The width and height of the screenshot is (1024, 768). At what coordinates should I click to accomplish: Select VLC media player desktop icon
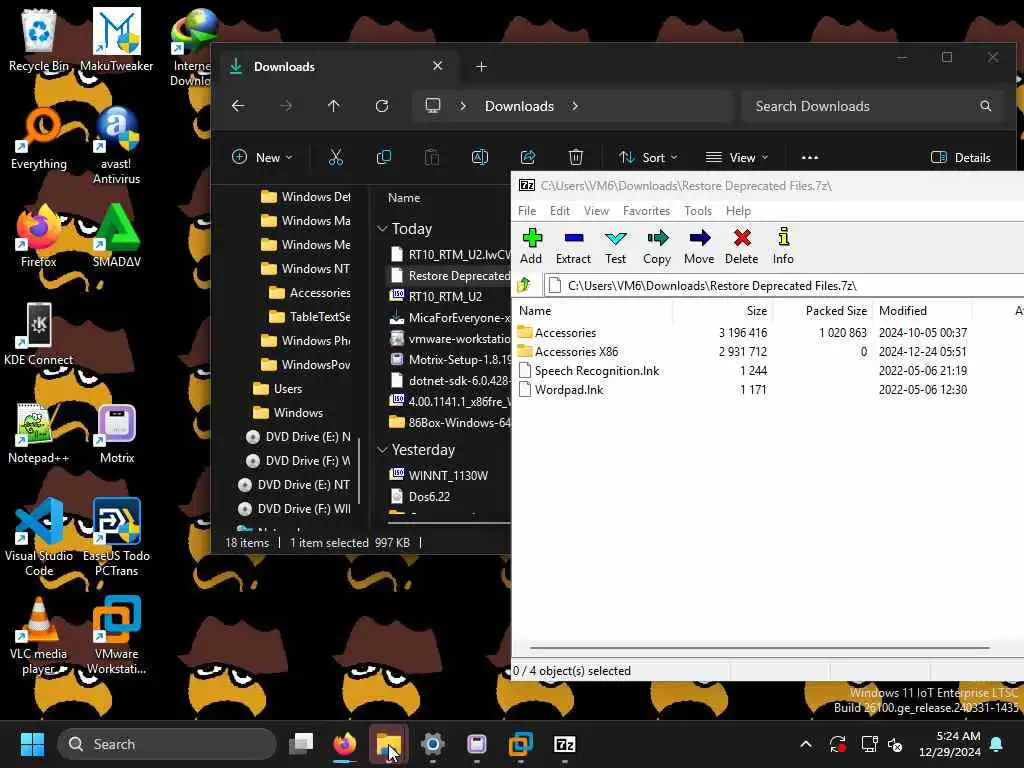tap(39, 635)
